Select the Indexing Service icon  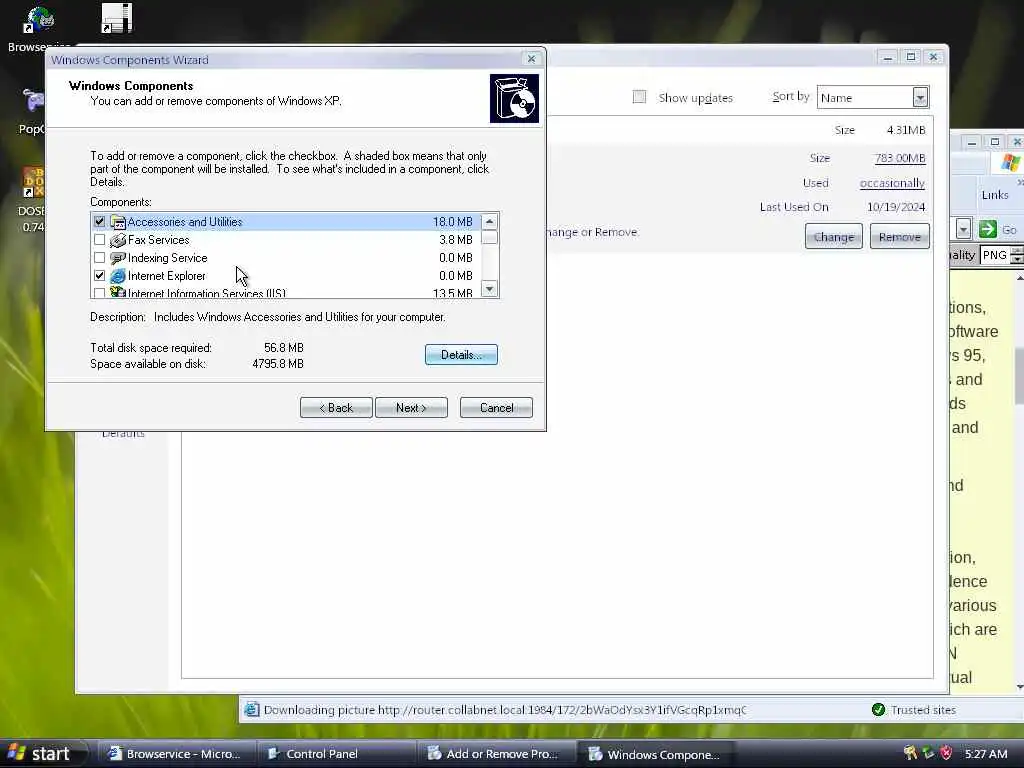click(118, 258)
